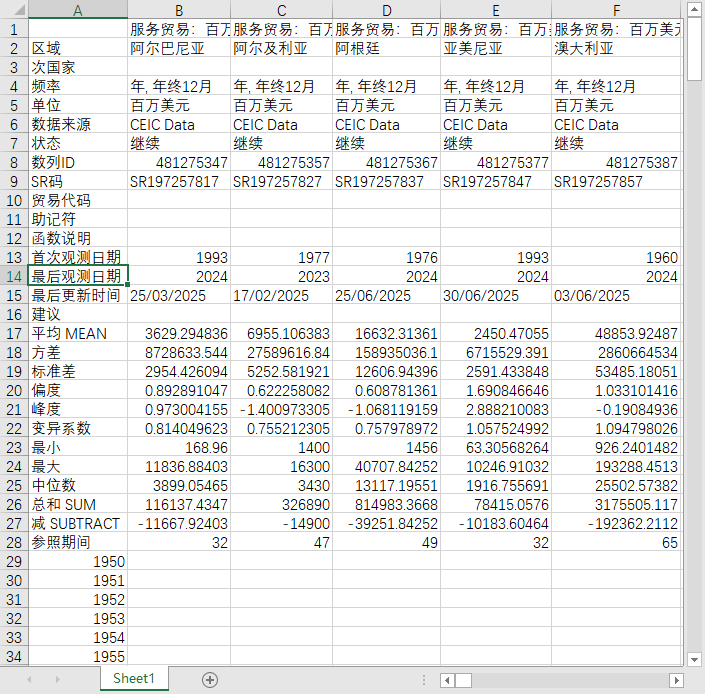705x694 pixels.
Task: Click cell '阿尔巴尼亚'
Action: click(x=179, y=48)
